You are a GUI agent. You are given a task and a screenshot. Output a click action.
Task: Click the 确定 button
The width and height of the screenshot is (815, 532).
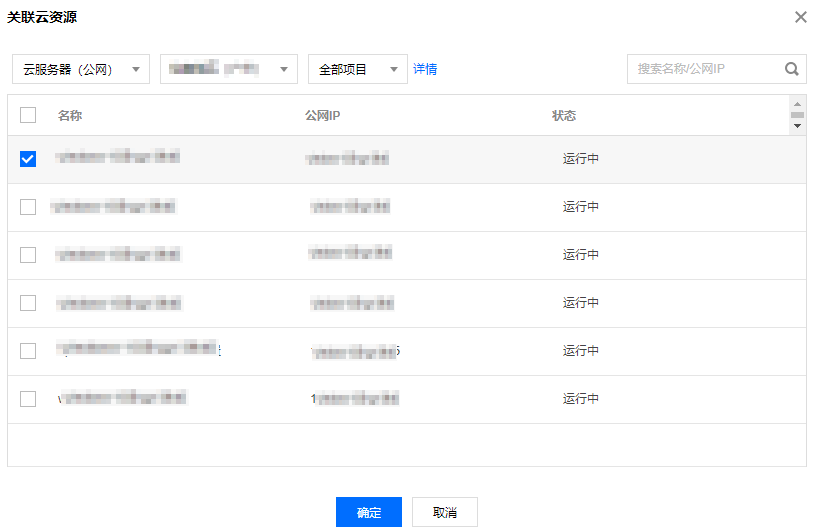(369, 512)
